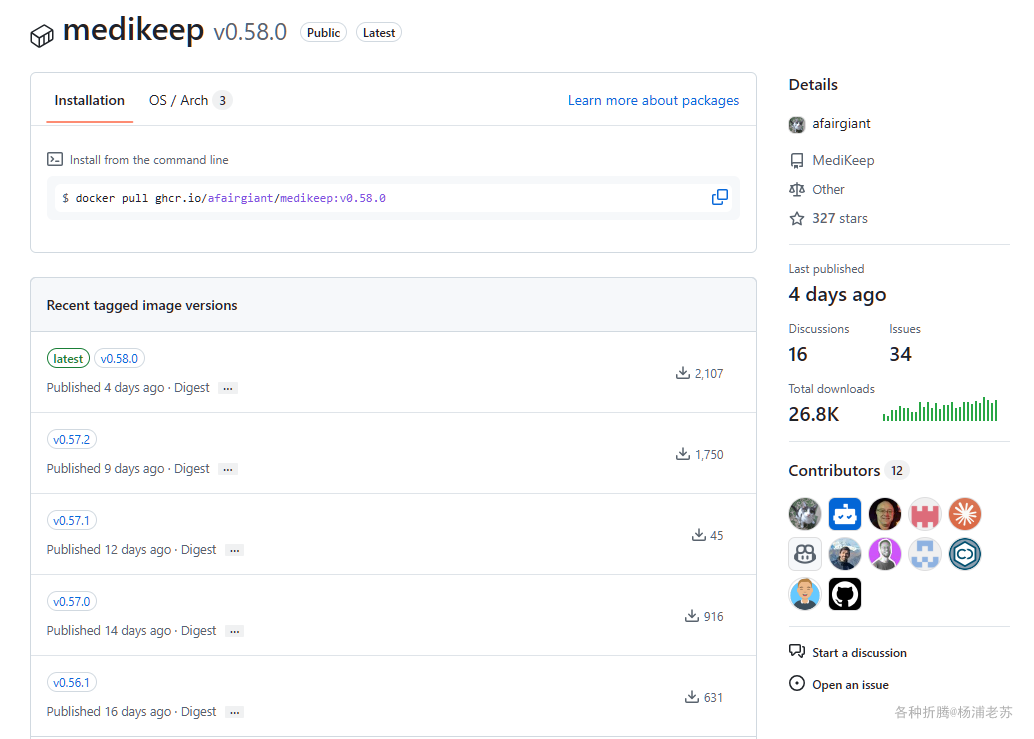Click the discussion bubble icon

(x=797, y=651)
